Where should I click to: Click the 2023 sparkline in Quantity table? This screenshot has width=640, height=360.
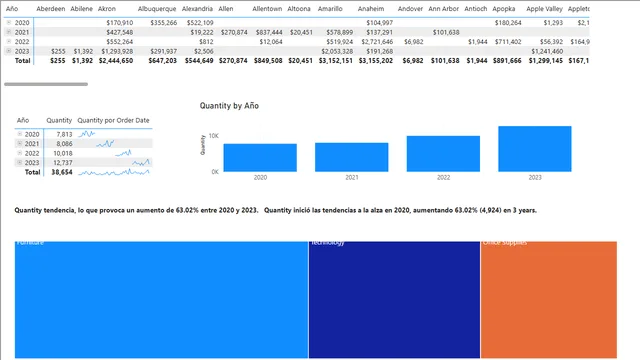(x=141, y=162)
